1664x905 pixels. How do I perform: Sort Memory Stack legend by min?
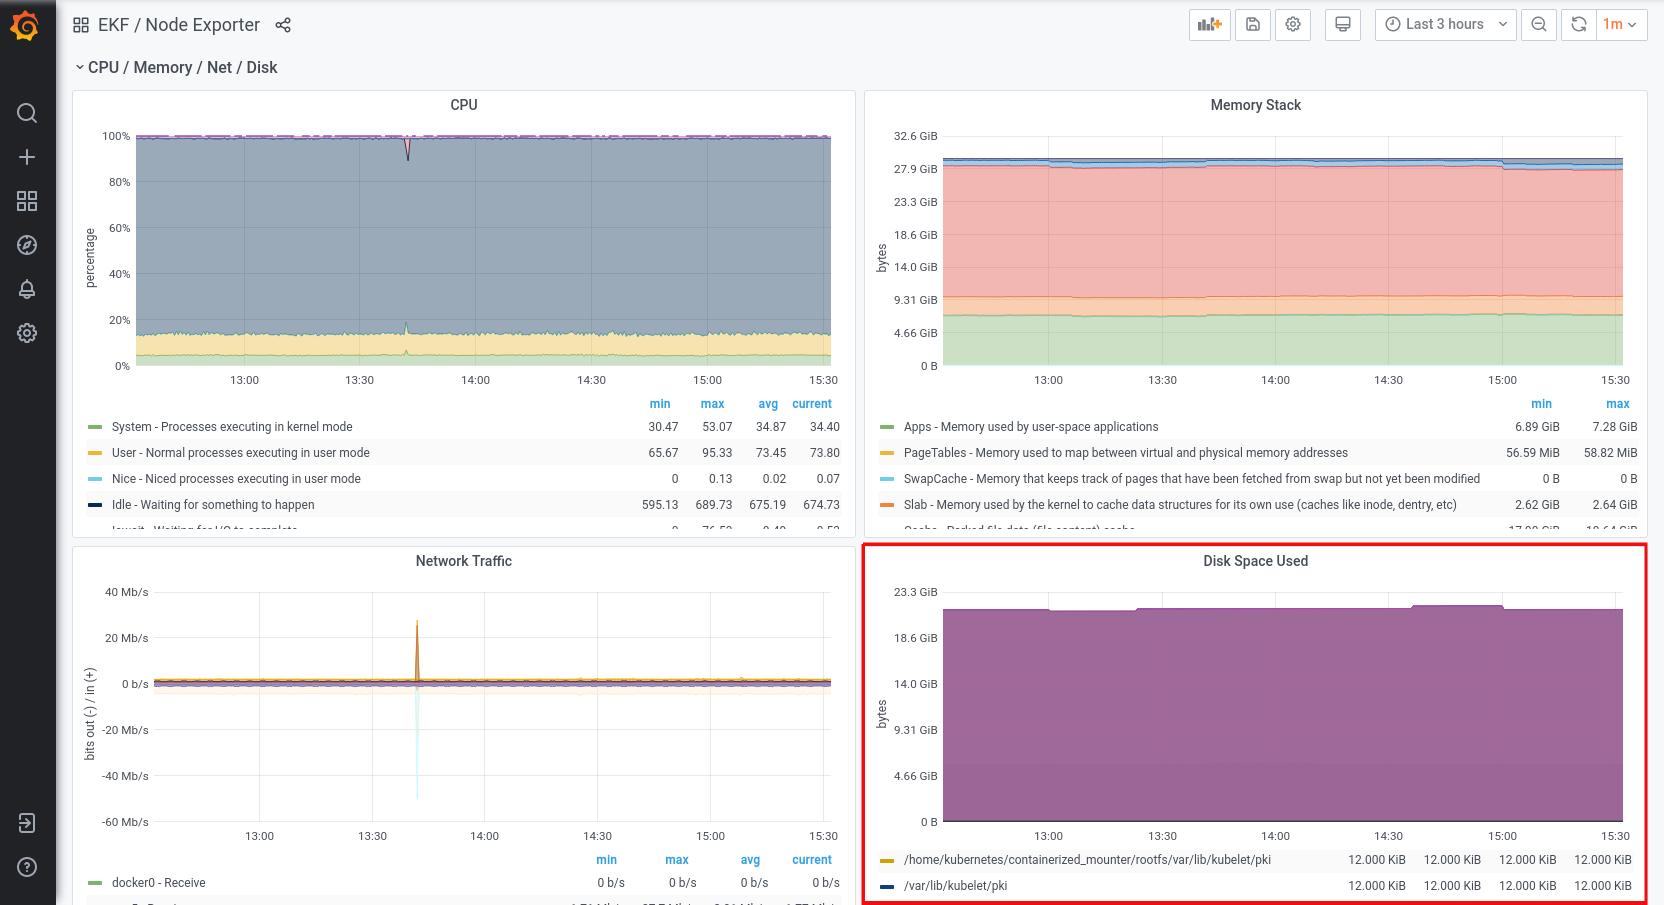click(x=1542, y=404)
